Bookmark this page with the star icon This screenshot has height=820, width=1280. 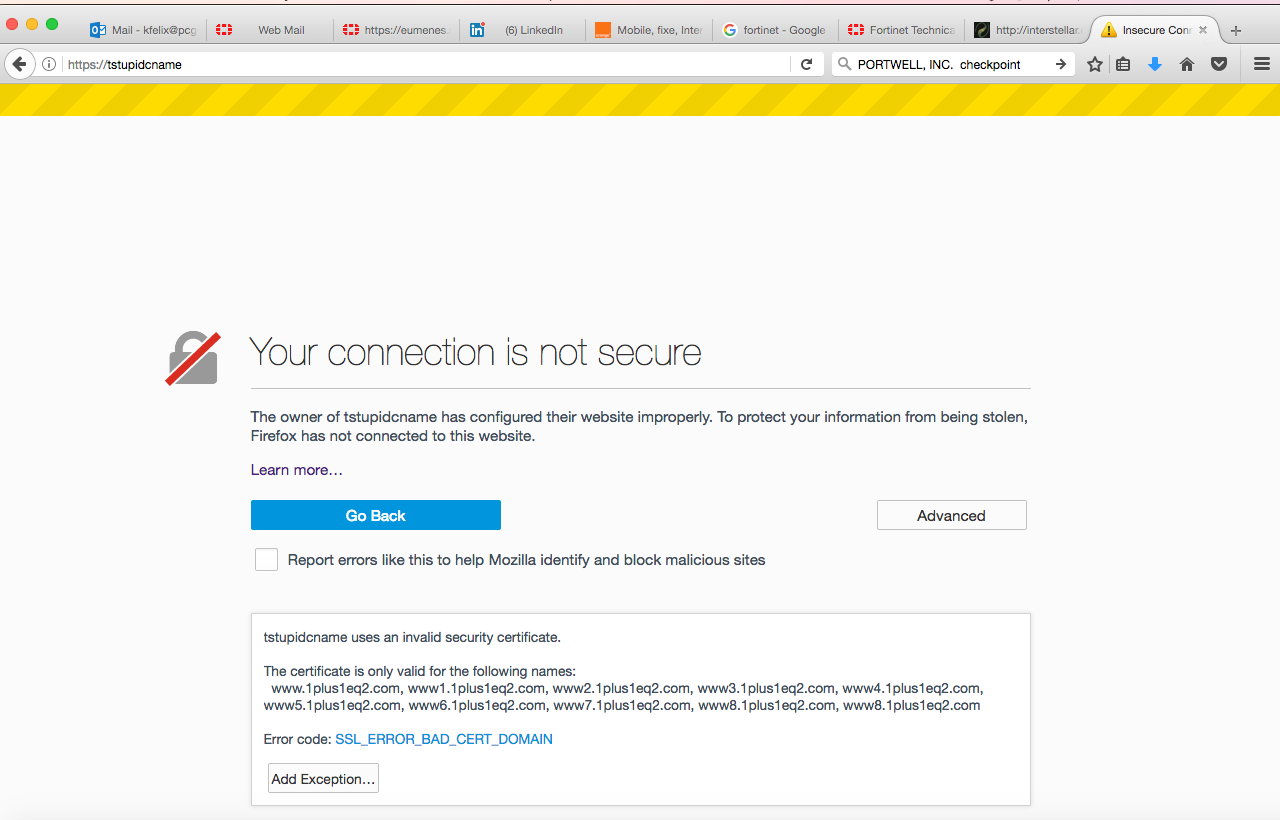tap(1094, 63)
